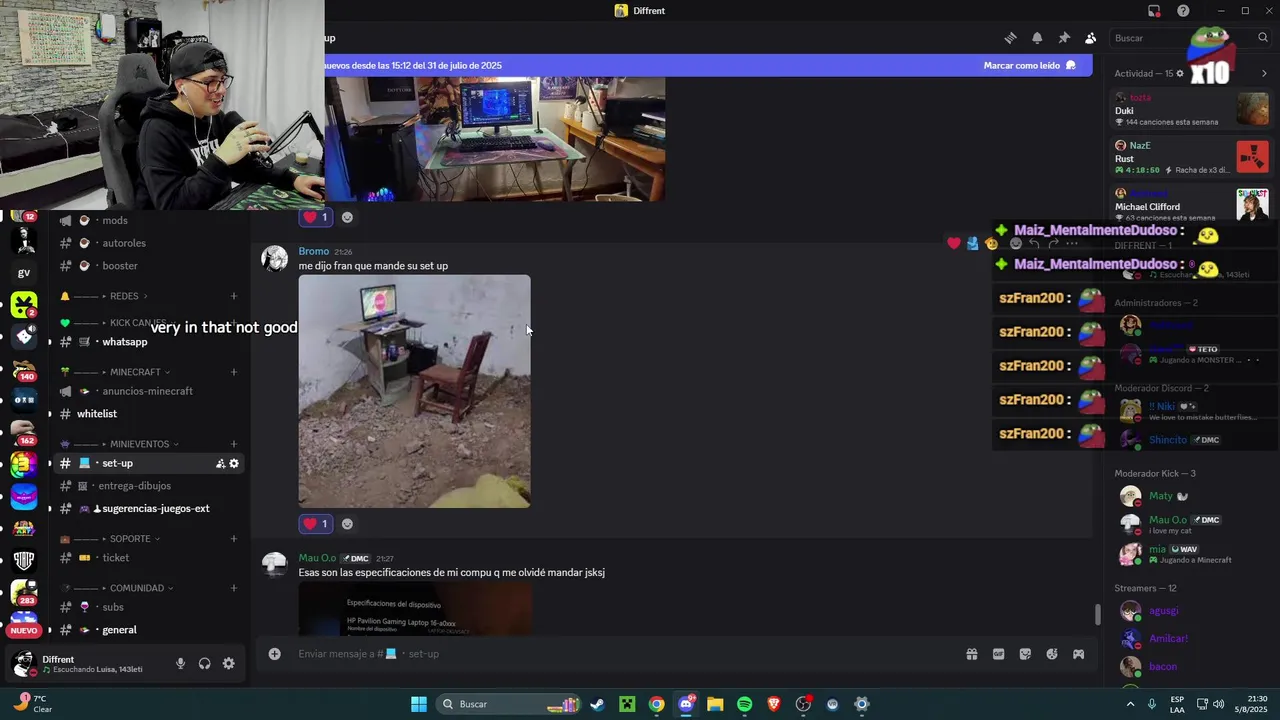1280x720 pixels.
Task: Add reaction smiley under Bromo's image
Action: pyautogui.click(x=347, y=523)
